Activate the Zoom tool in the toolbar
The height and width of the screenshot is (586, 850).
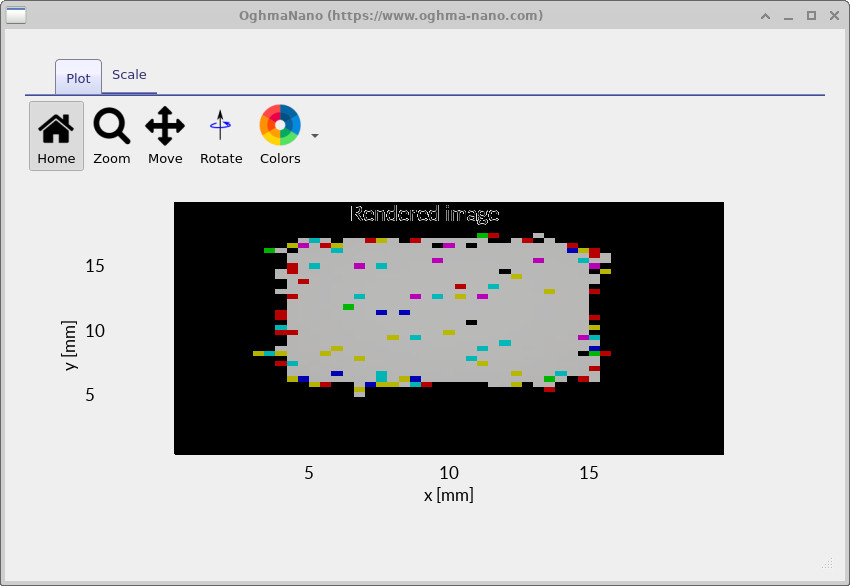pos(111,135)
